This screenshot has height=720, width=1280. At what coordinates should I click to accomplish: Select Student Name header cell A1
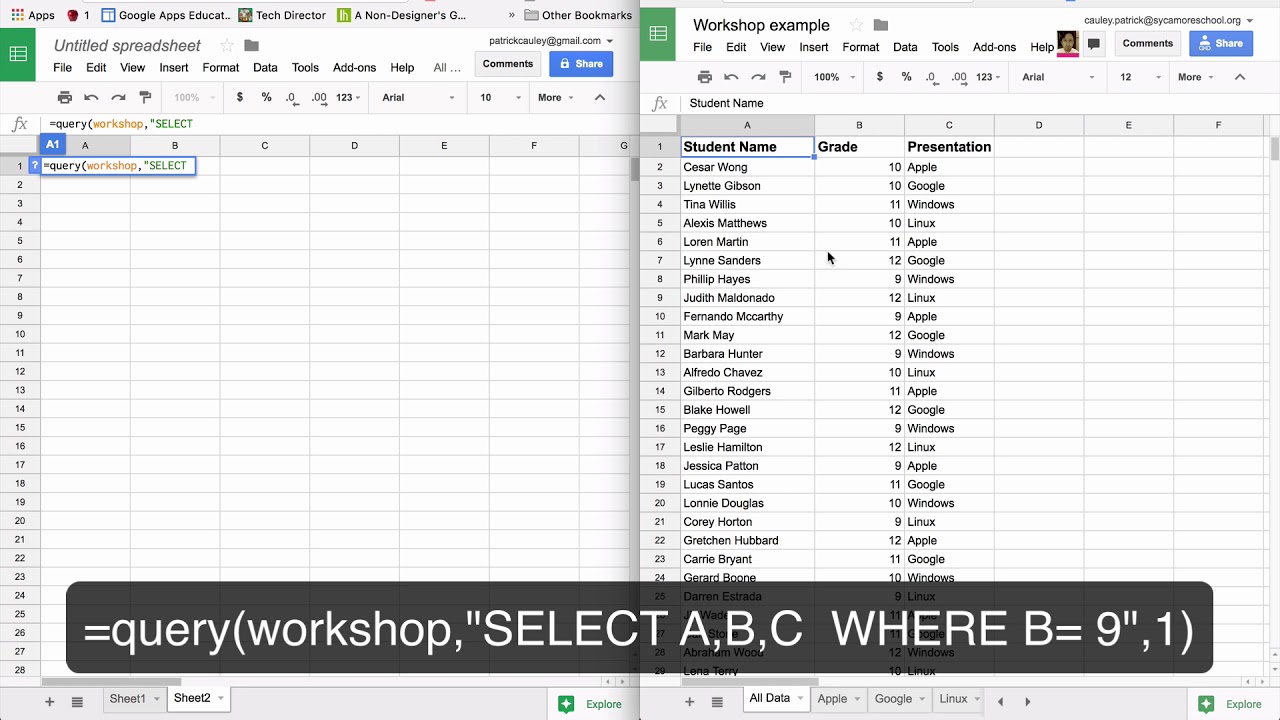pyautogui.click(x=747, y=147)
